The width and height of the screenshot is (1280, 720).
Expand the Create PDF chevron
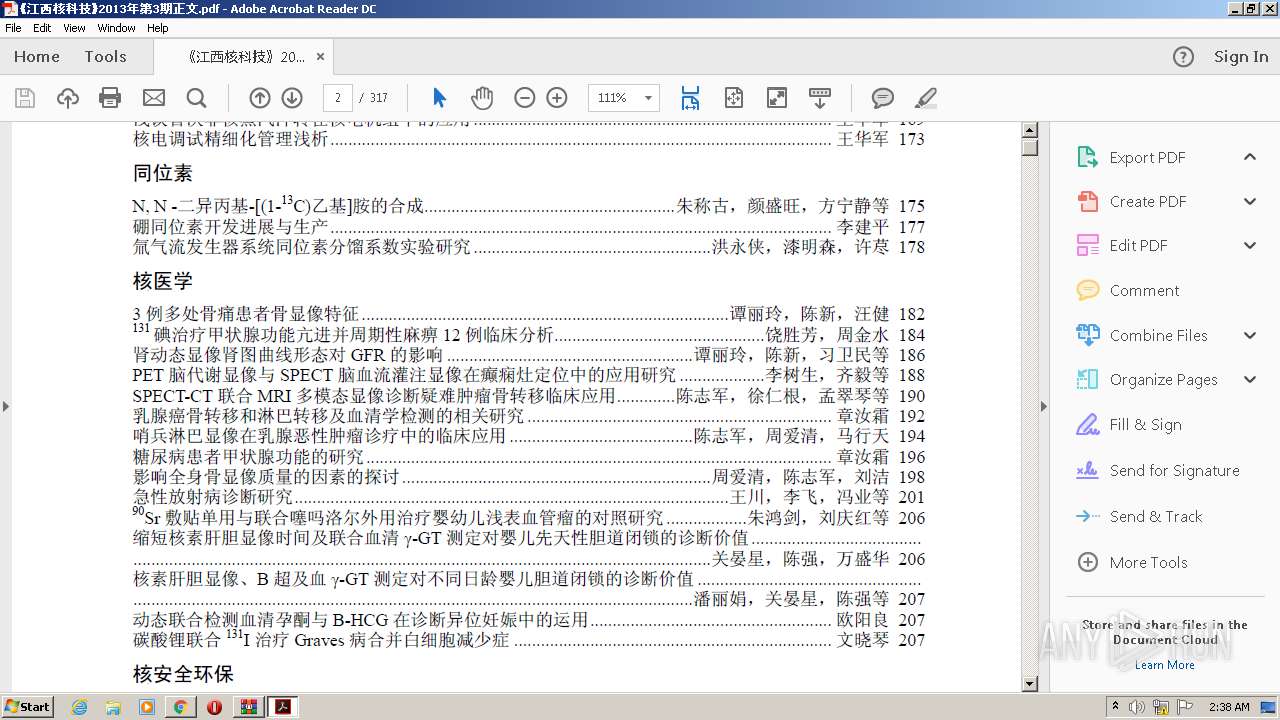[1250, 201]
